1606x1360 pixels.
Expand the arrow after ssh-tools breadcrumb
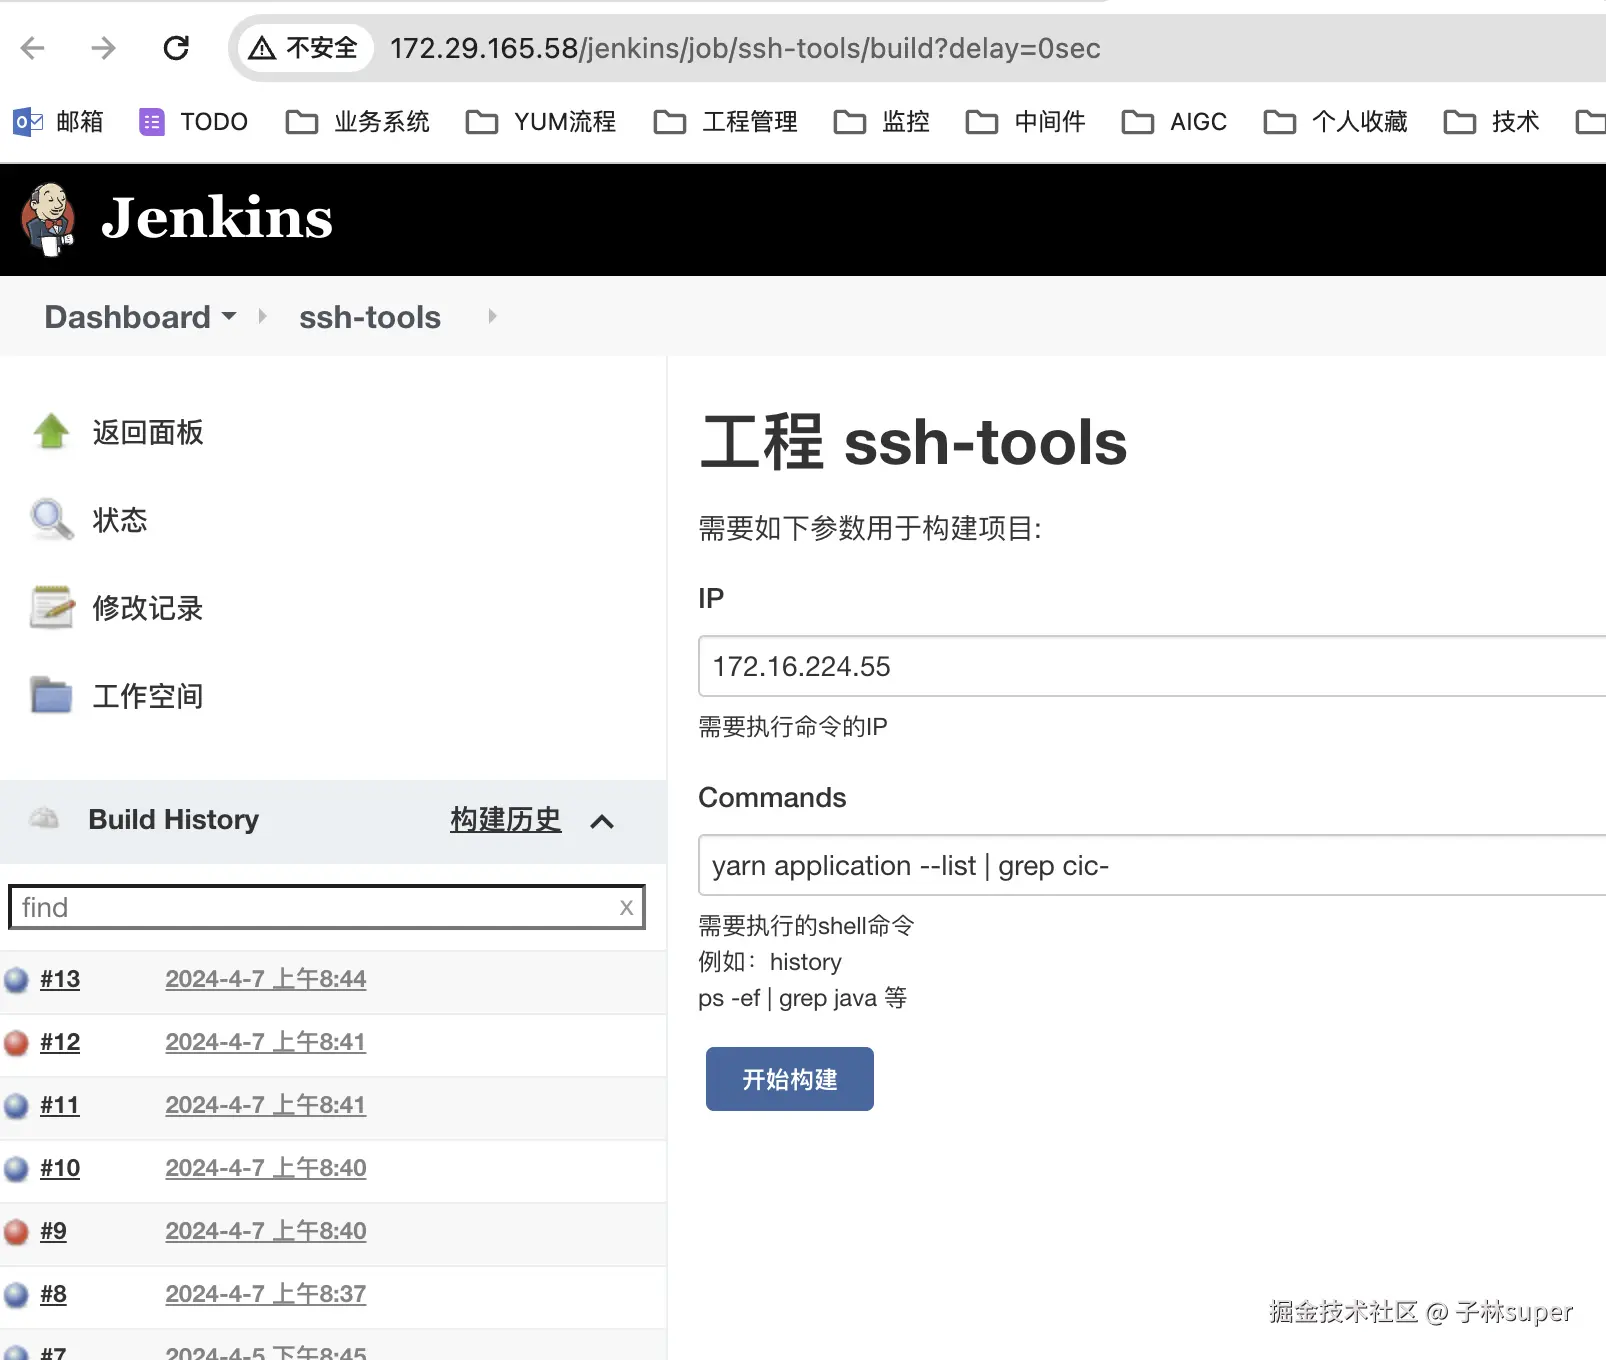pos(492,316)
